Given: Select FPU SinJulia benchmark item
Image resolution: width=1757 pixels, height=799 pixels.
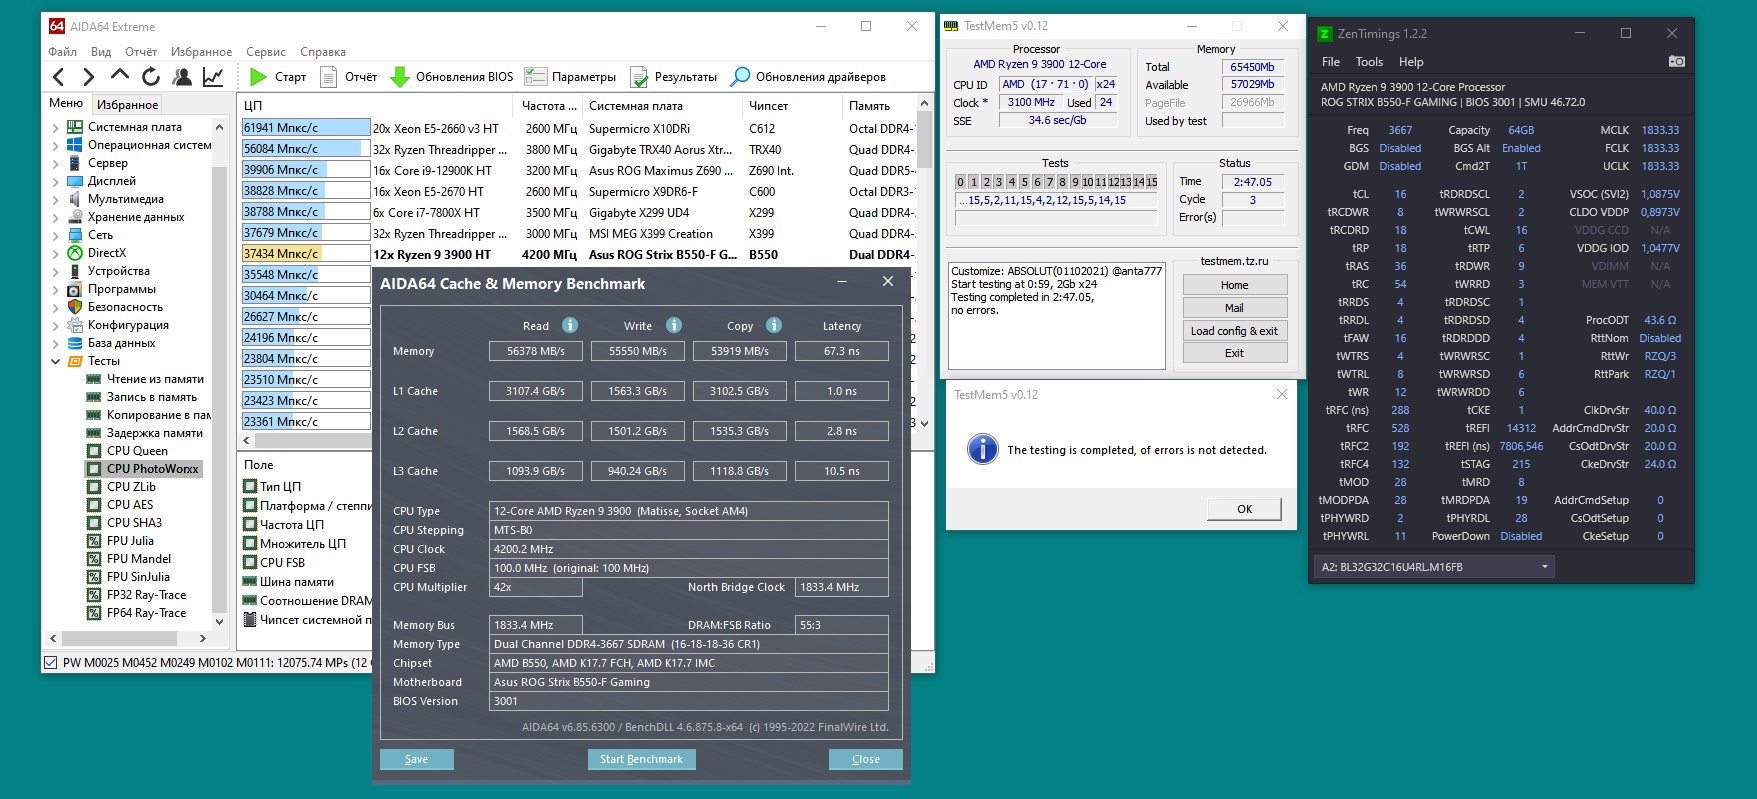Looking at the screenshot, I should coord(138,577).
